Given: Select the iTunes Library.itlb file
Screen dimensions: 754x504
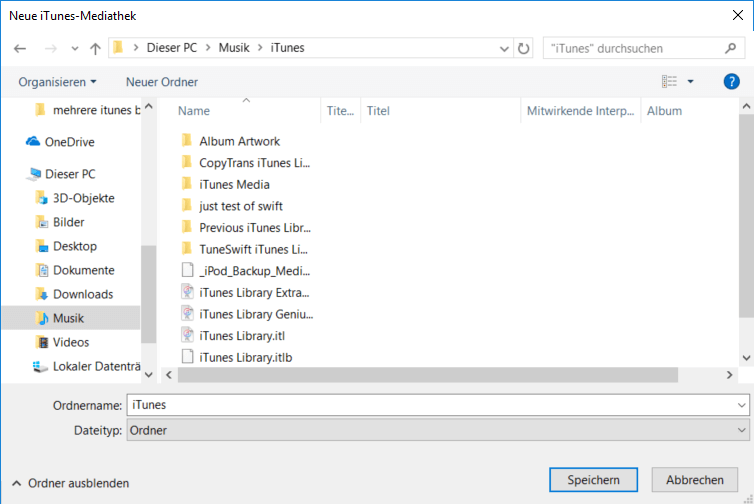Looking at the screenshot, I should coord(237,357).
